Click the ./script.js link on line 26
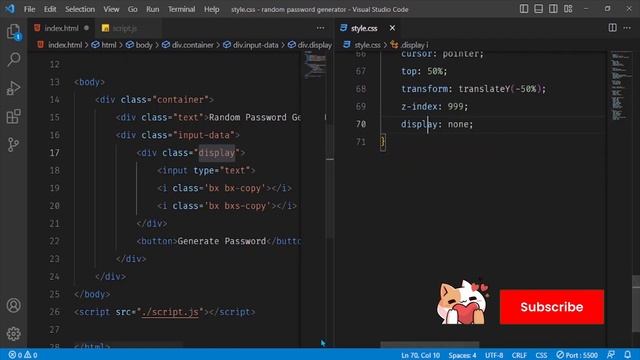The height and width of the screenshot is (360, 640). [x=170, y=312]
